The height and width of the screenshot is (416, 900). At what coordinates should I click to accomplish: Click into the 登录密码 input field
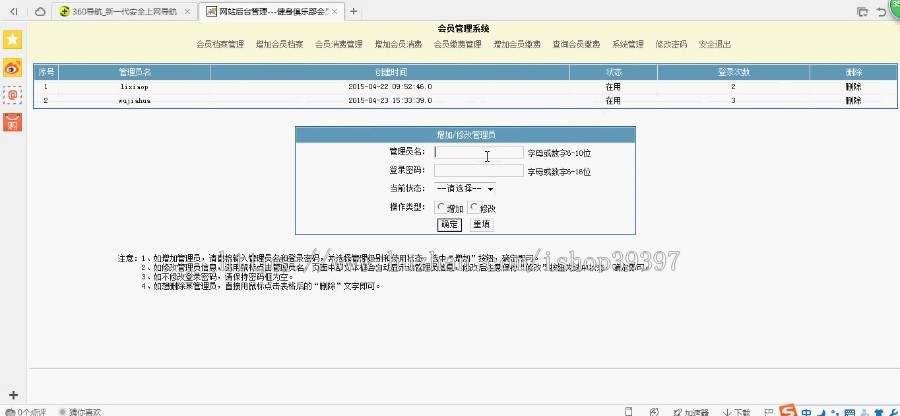coord(479,170)
